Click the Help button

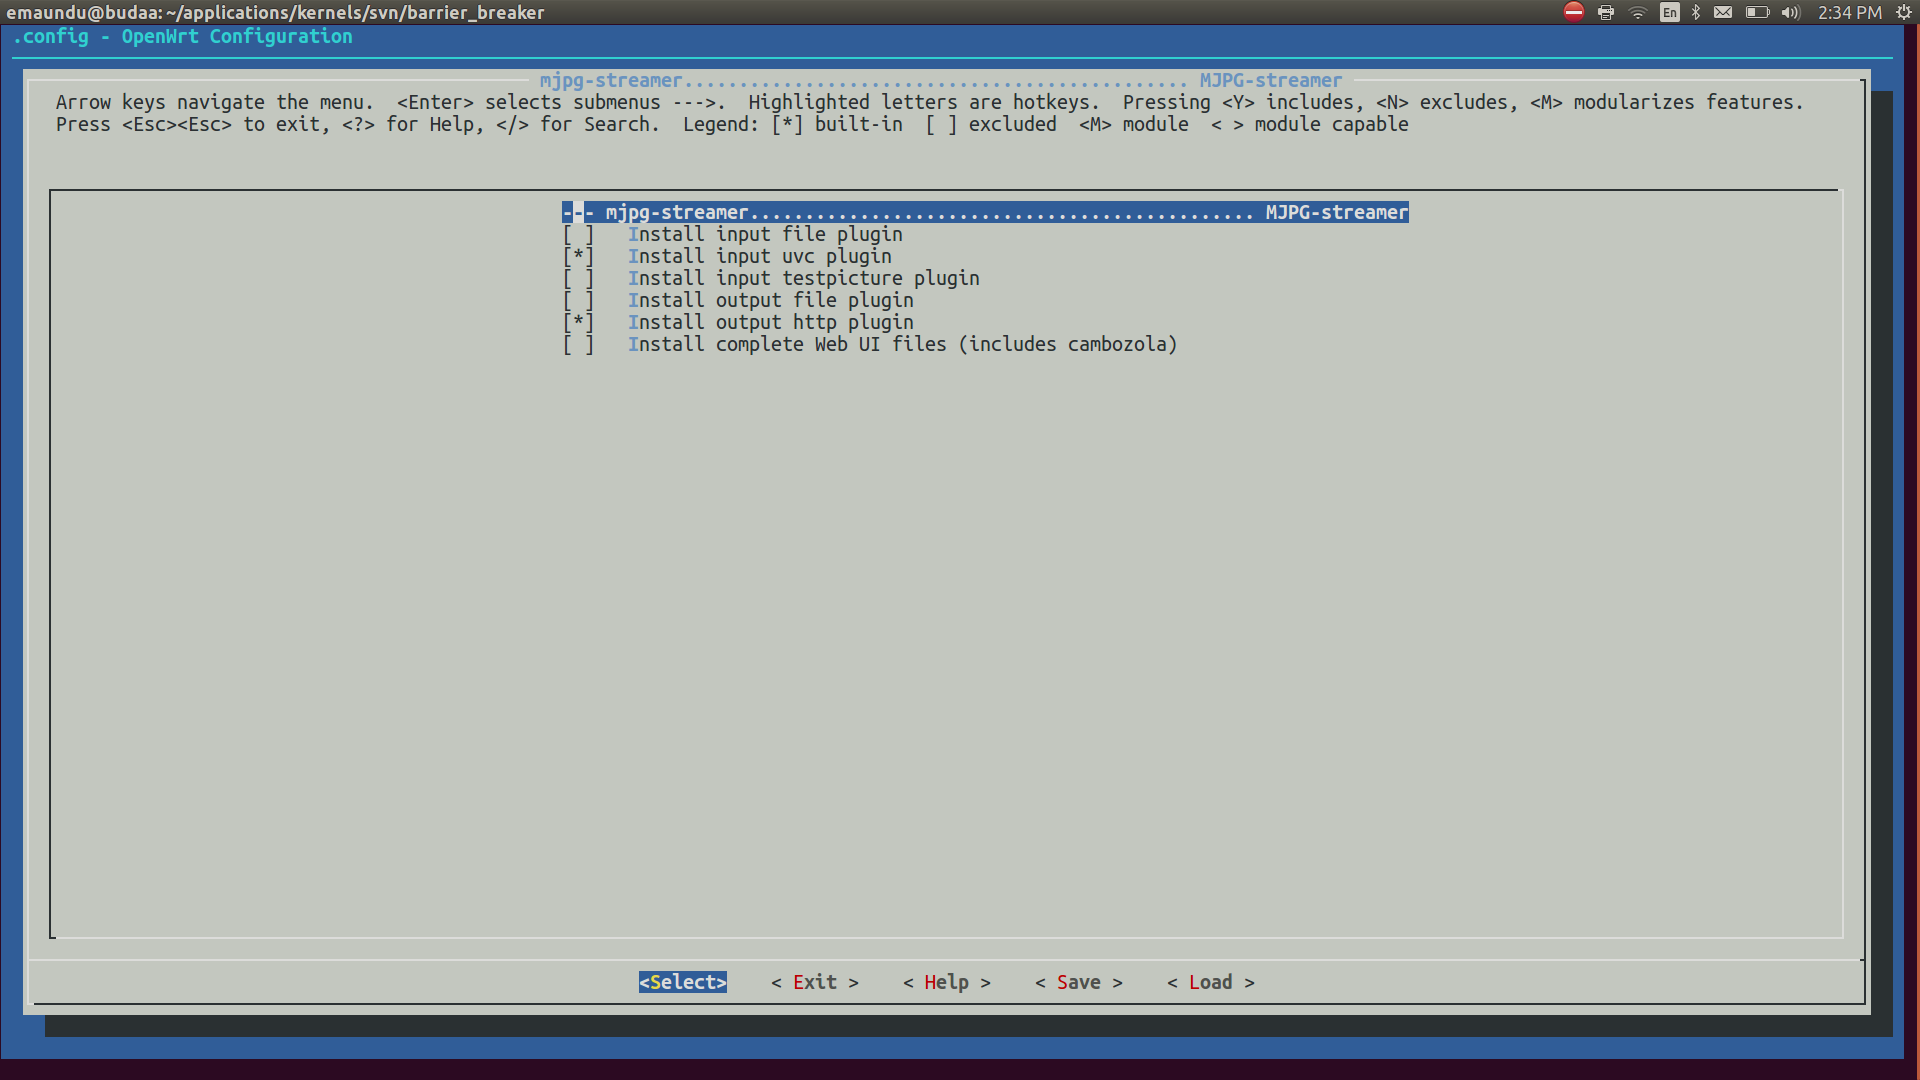click(946, 982)
